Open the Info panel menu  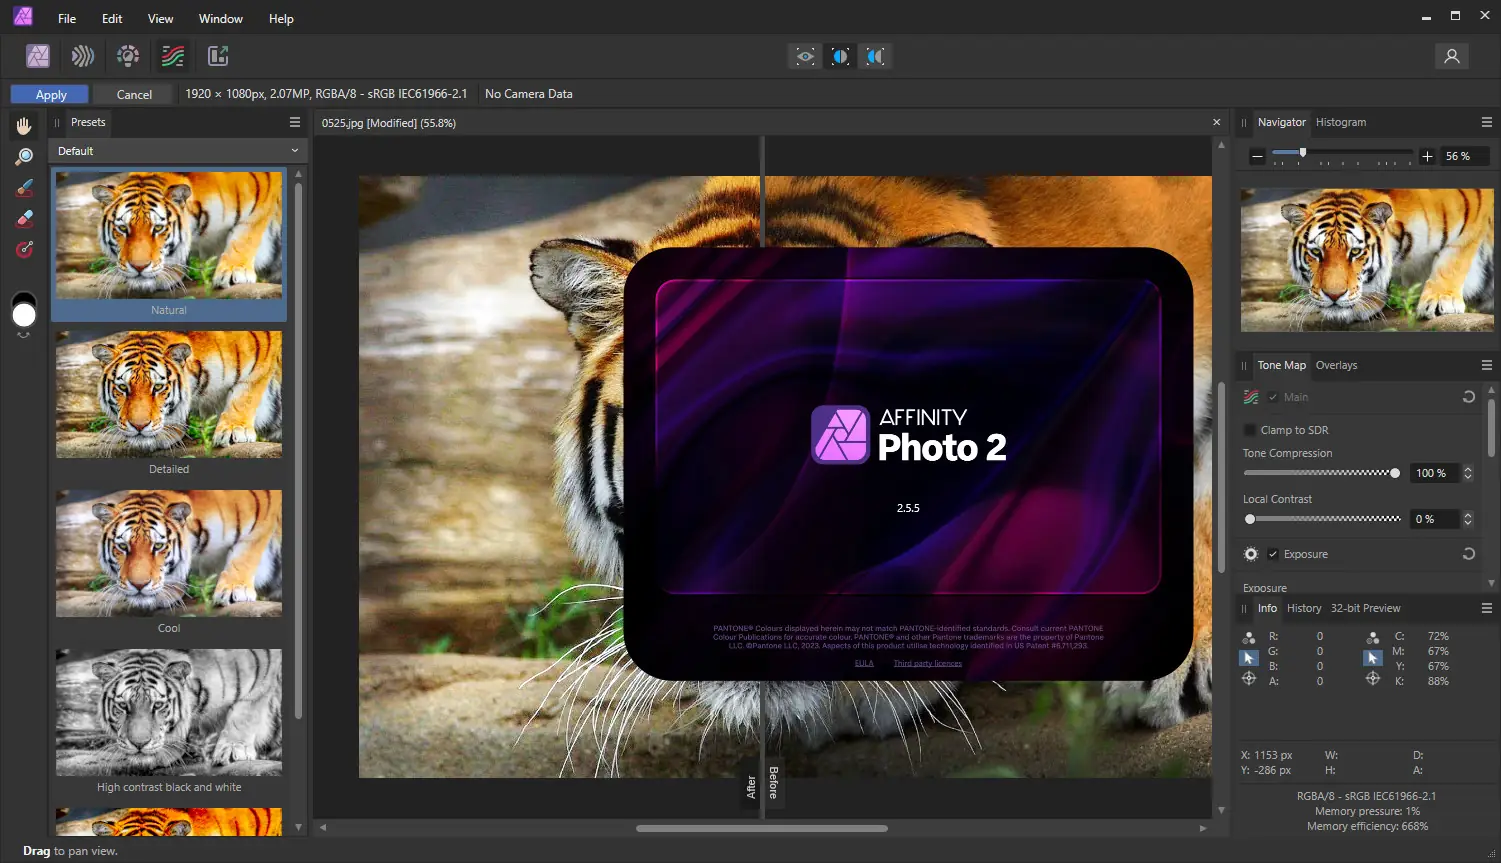tap(1487, 608)
